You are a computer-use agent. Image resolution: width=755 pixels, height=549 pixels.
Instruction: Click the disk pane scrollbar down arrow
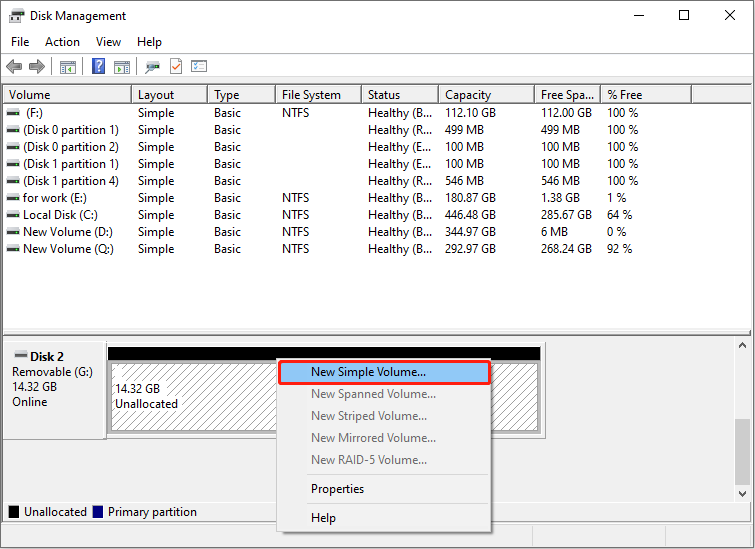[x=742, y=494]
